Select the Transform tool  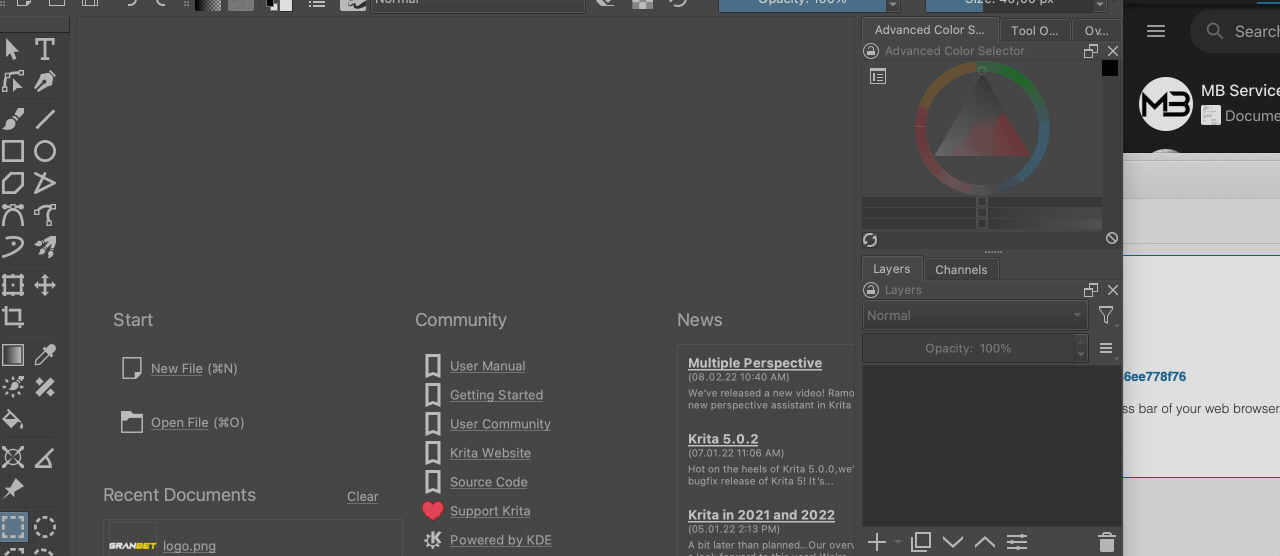click(x=13, y=285)
